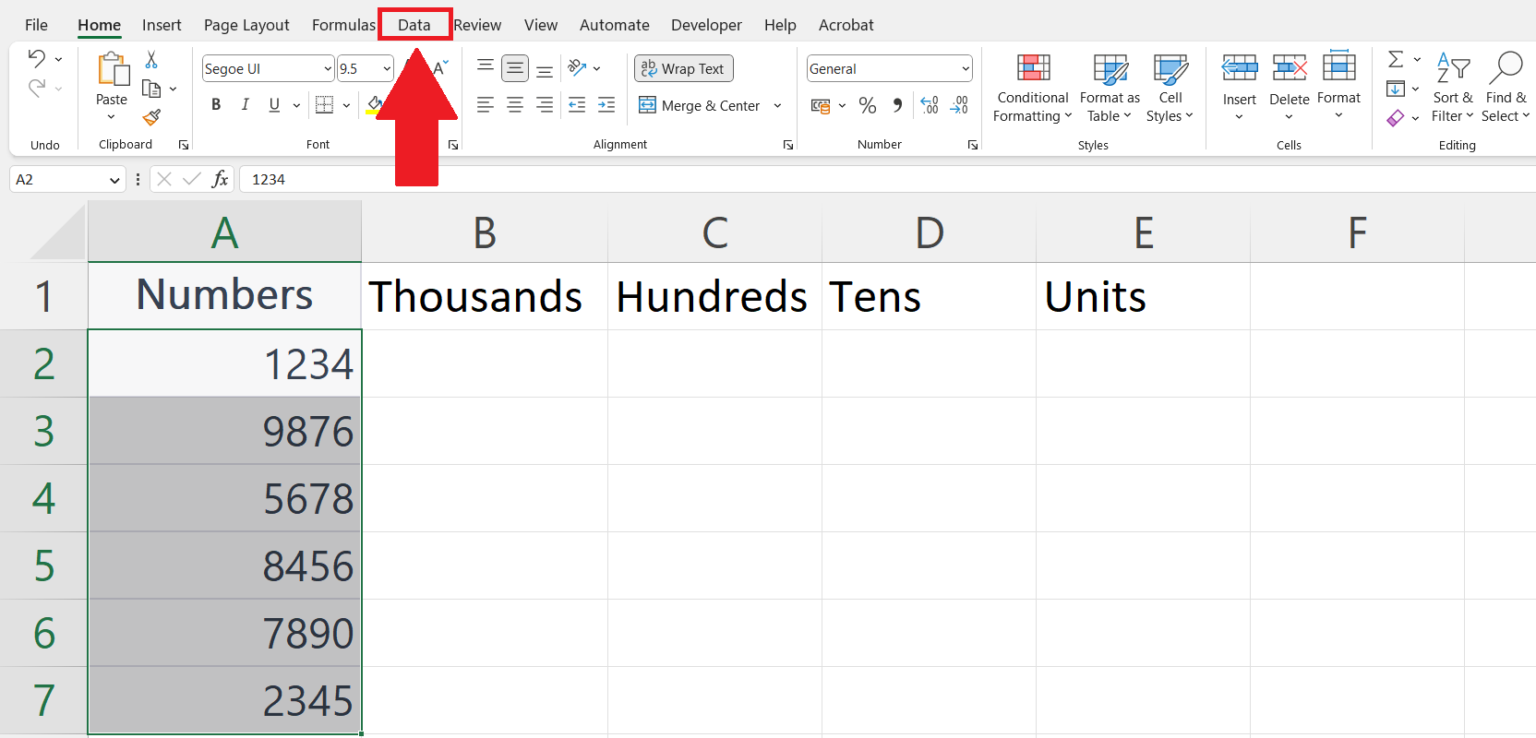1536x738 pixels.
Task: Open the Number Format dialog launcher
Action: click(973, 145)
